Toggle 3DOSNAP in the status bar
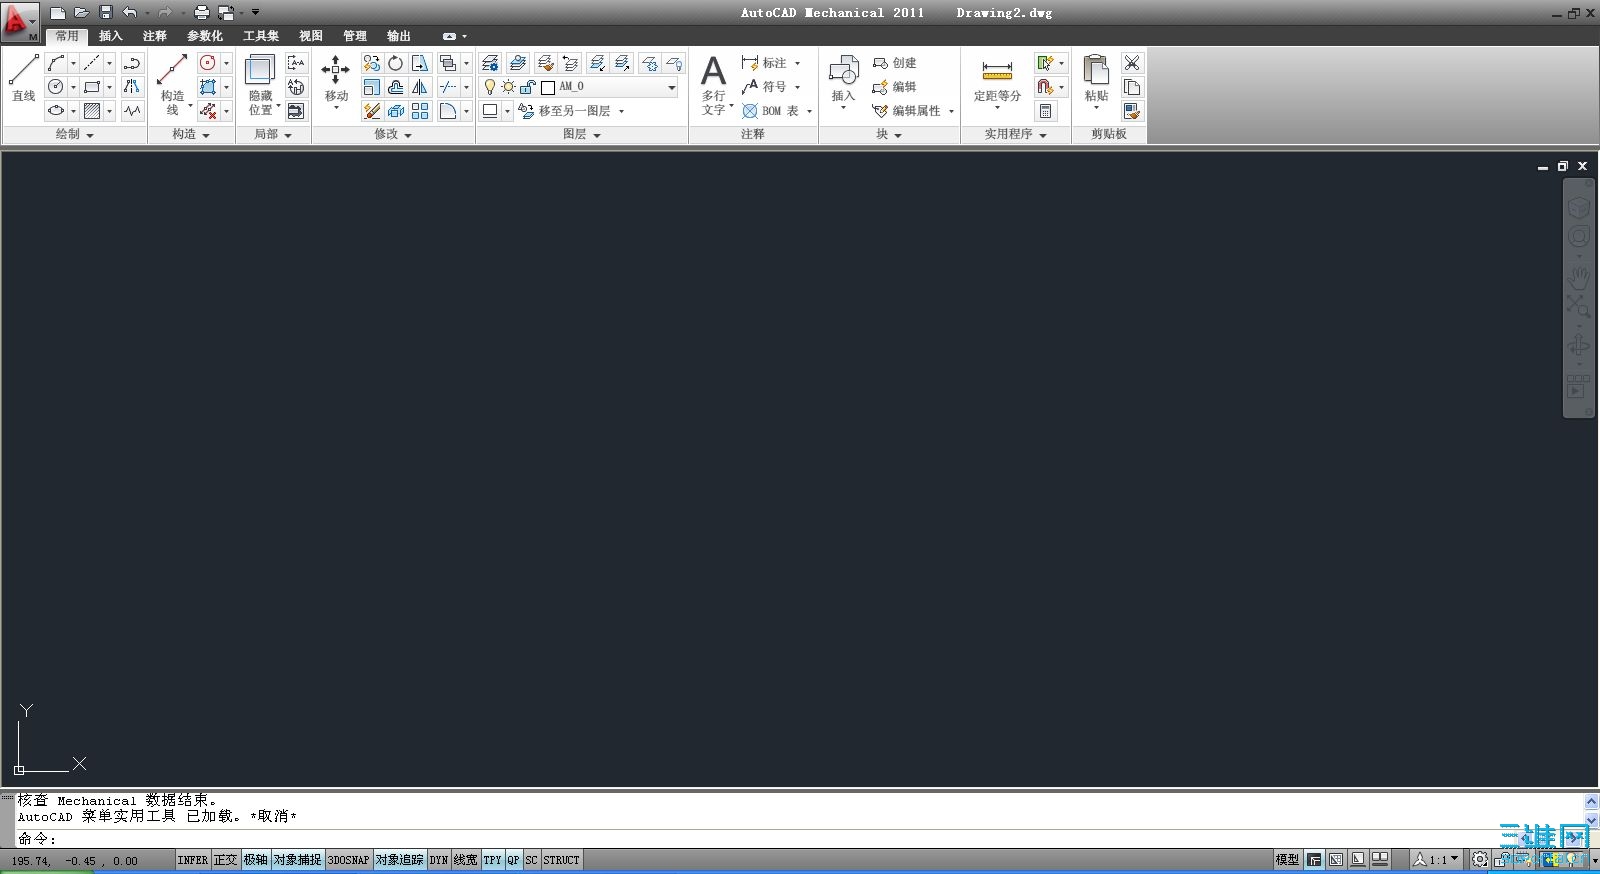 click(x=349, y=860)
